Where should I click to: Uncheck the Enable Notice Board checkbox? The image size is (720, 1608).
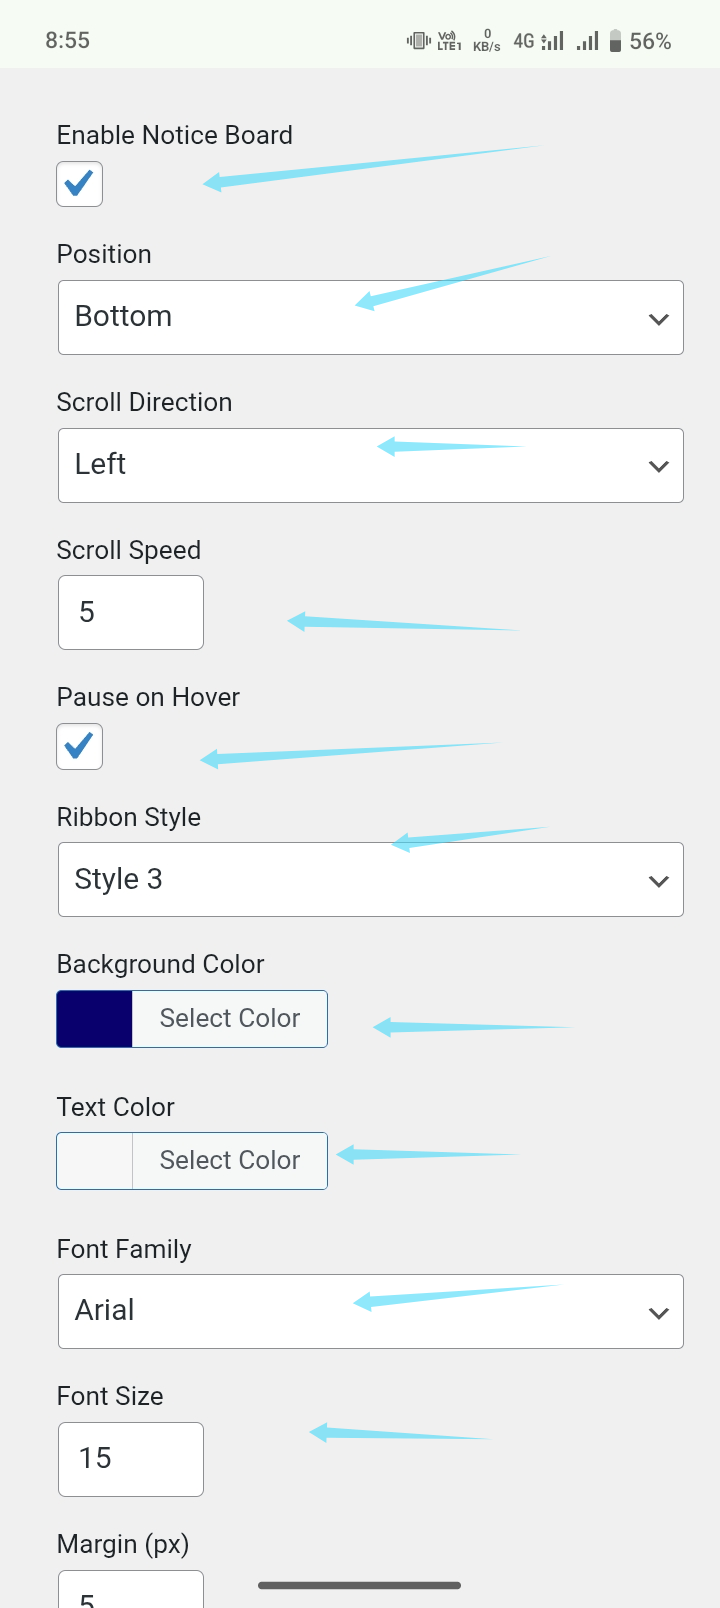(x=80, y=184)
